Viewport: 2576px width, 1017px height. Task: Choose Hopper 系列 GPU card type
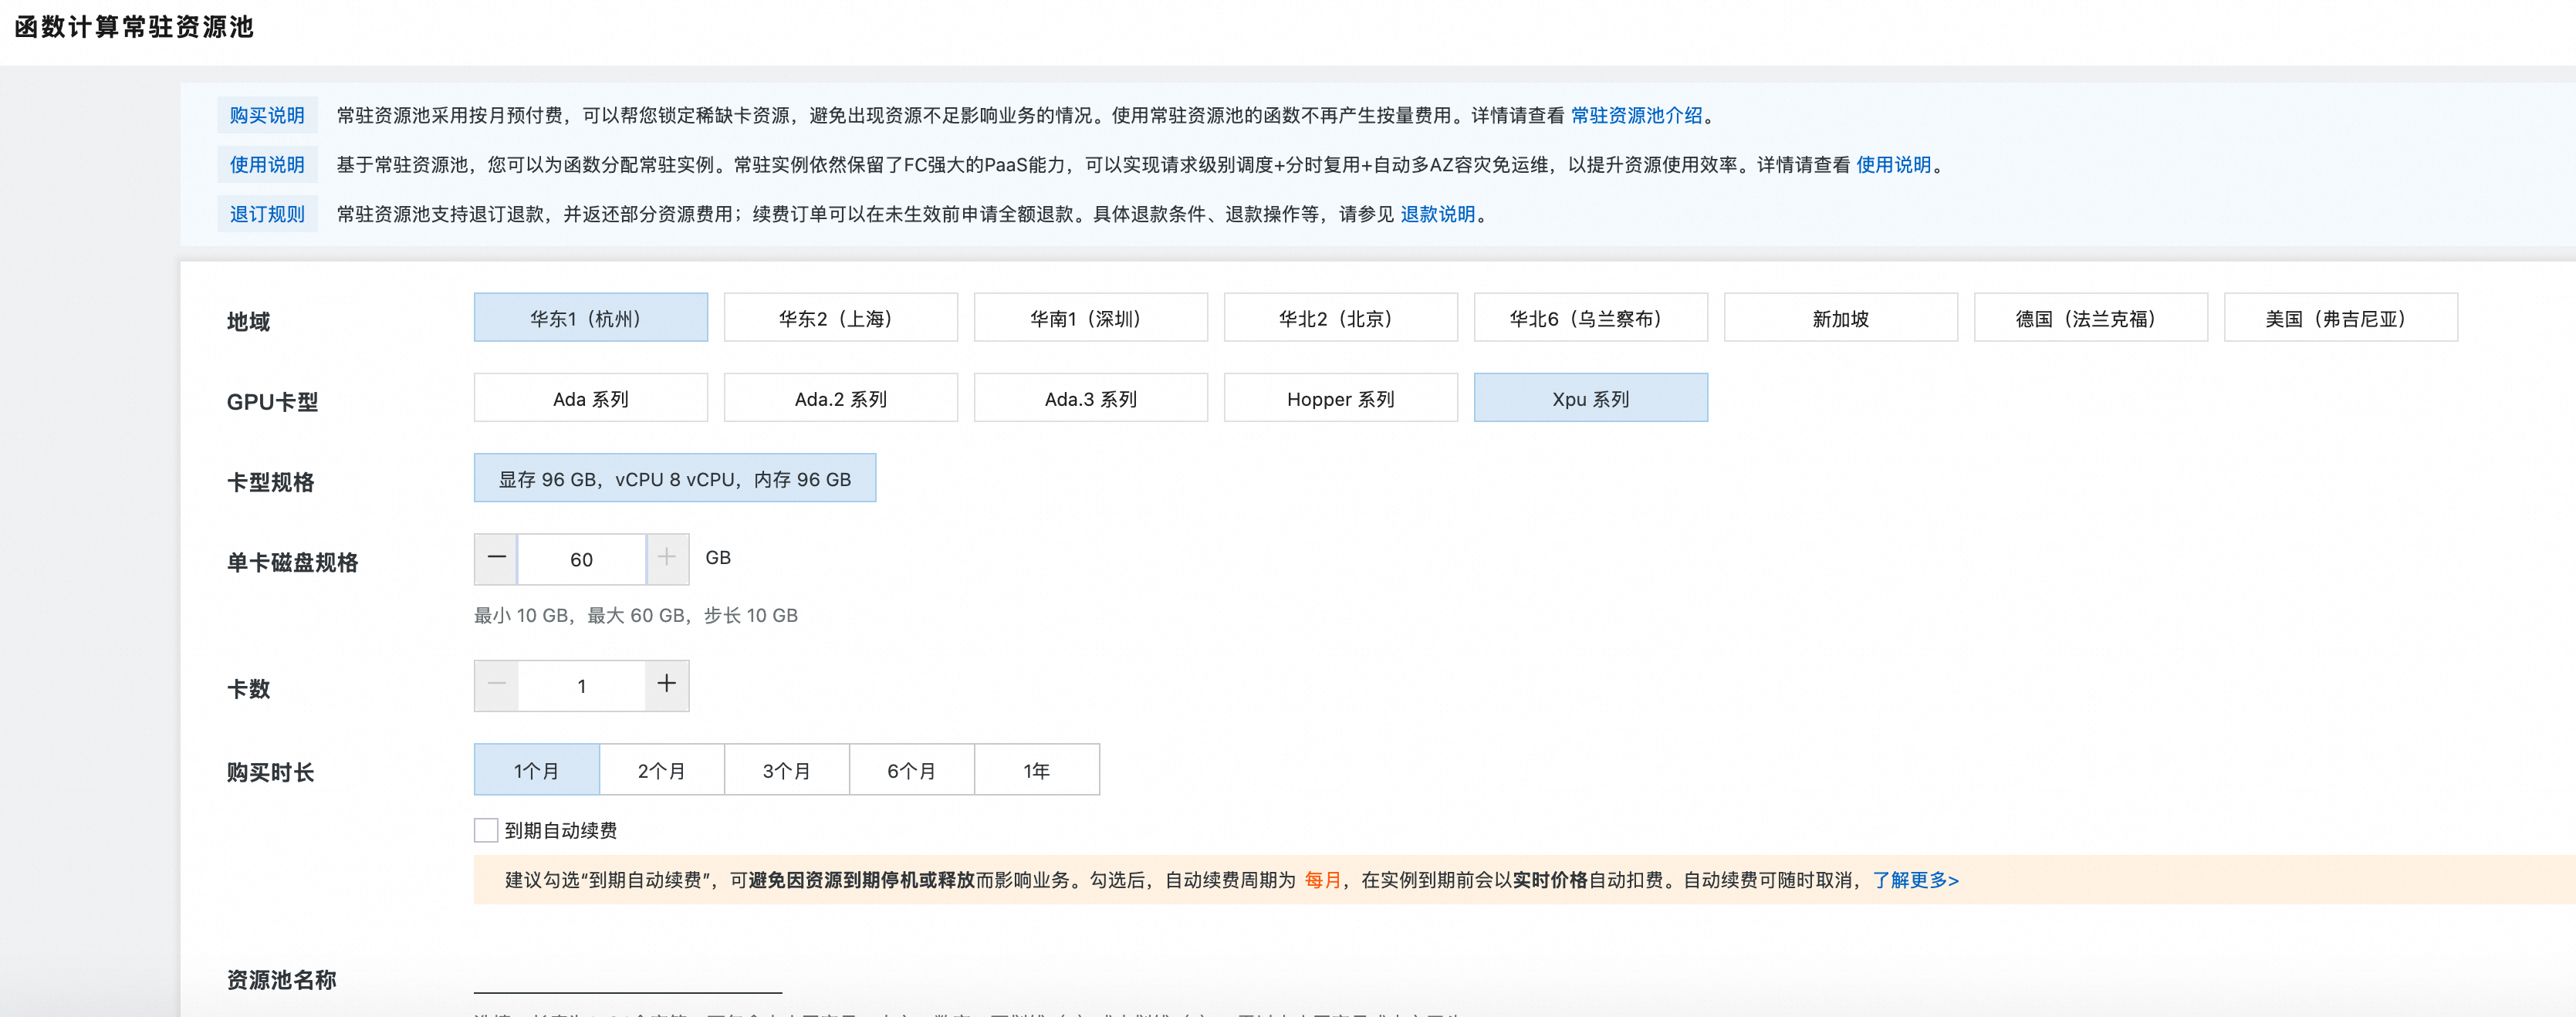coord(1340,398)
